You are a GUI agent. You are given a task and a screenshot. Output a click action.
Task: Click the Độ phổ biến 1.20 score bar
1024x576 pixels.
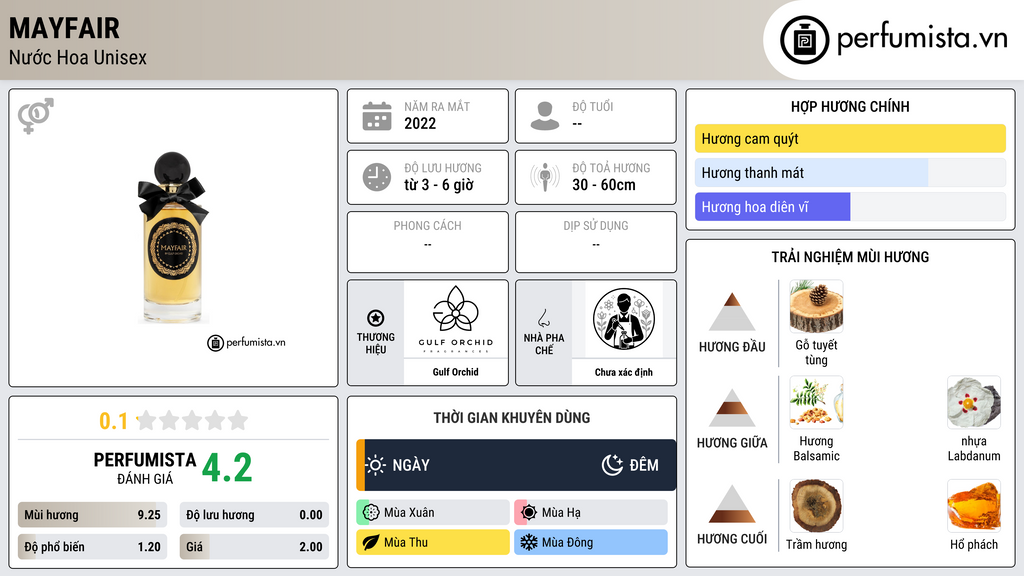(92, 547)
